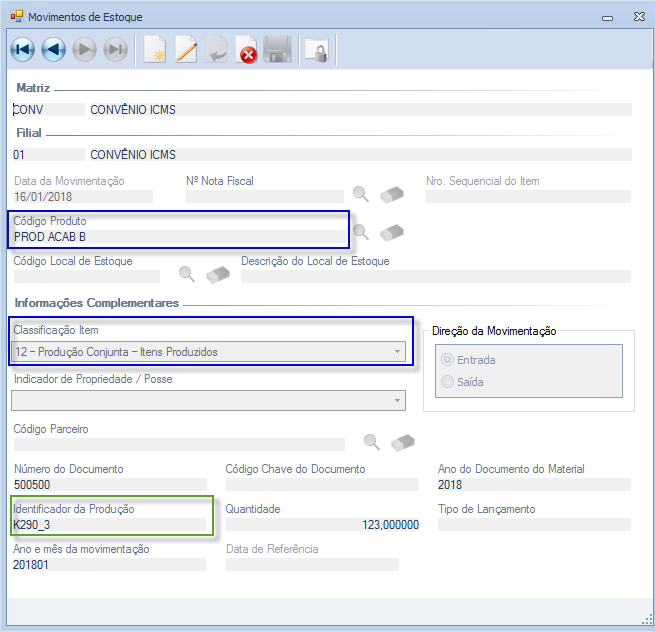Click the edit record pencil icon
The width and height of the screenshot is (655, 632).
[186, 50]
